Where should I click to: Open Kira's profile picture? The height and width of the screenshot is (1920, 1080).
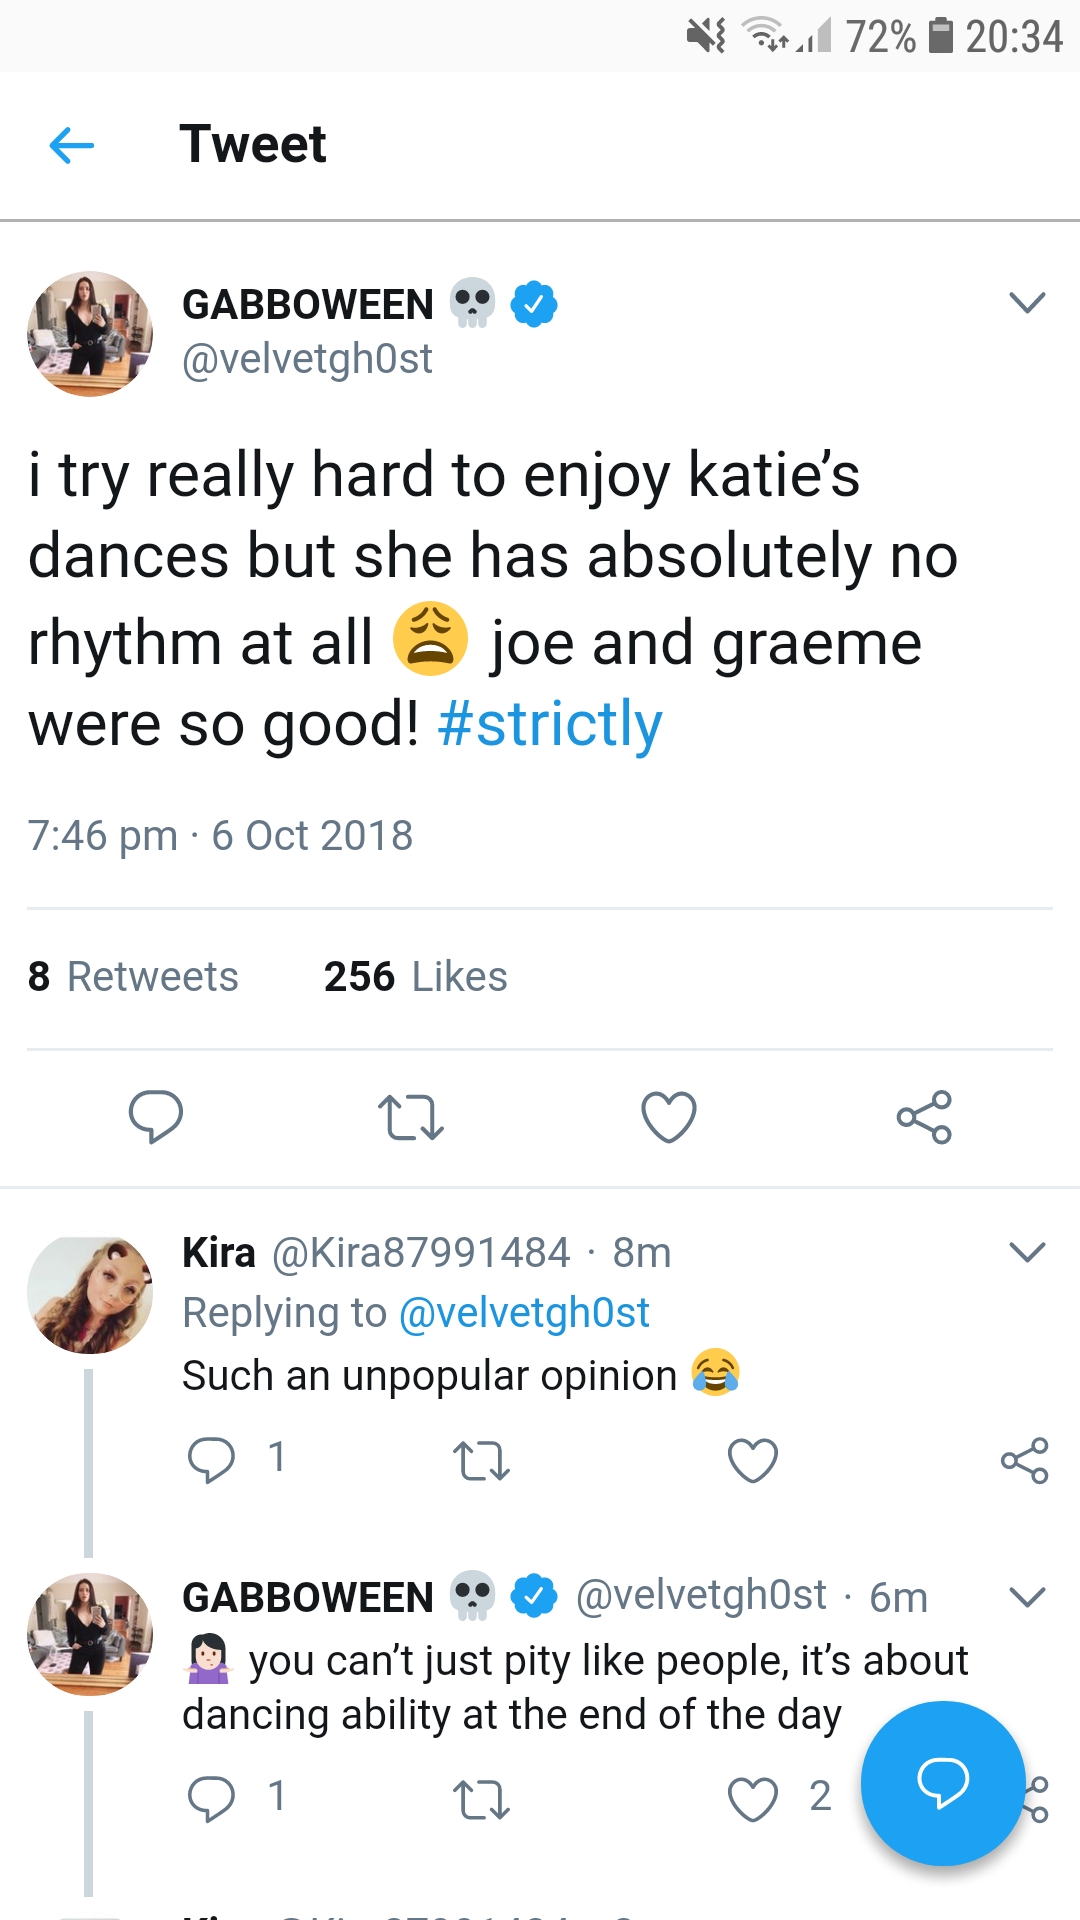point(90,1294)
